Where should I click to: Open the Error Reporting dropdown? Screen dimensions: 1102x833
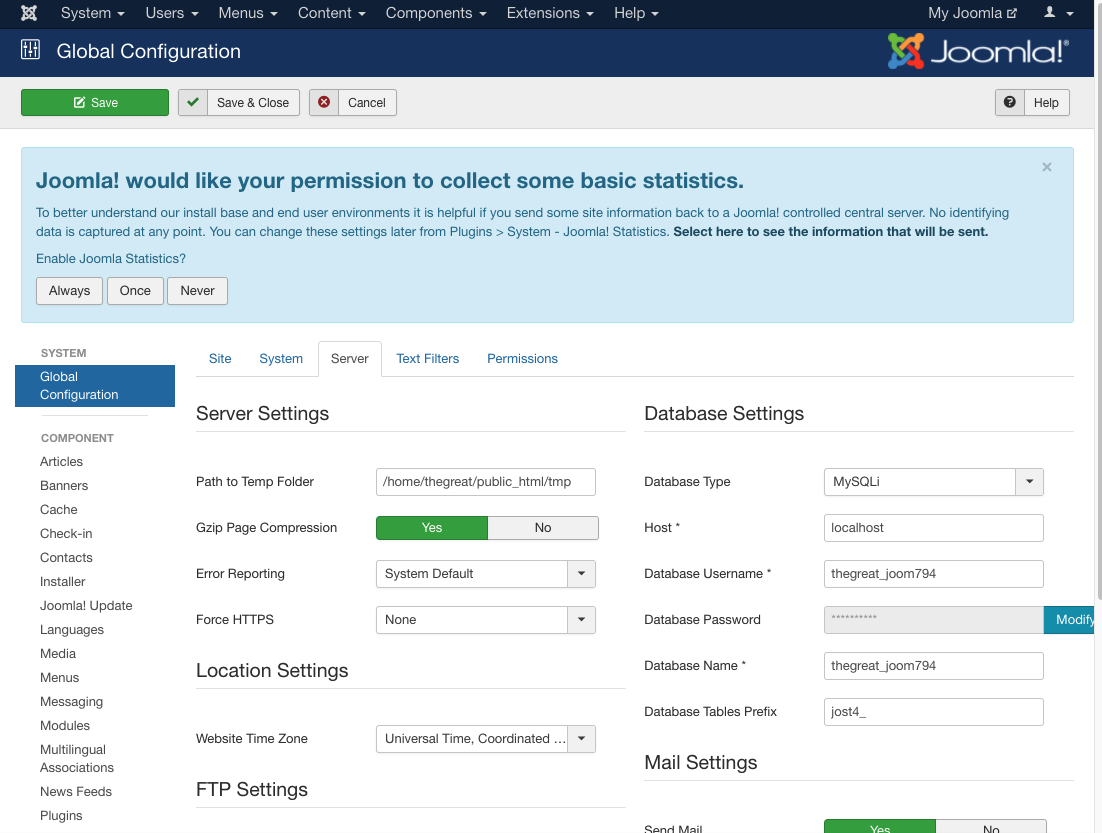coord(486,574)
